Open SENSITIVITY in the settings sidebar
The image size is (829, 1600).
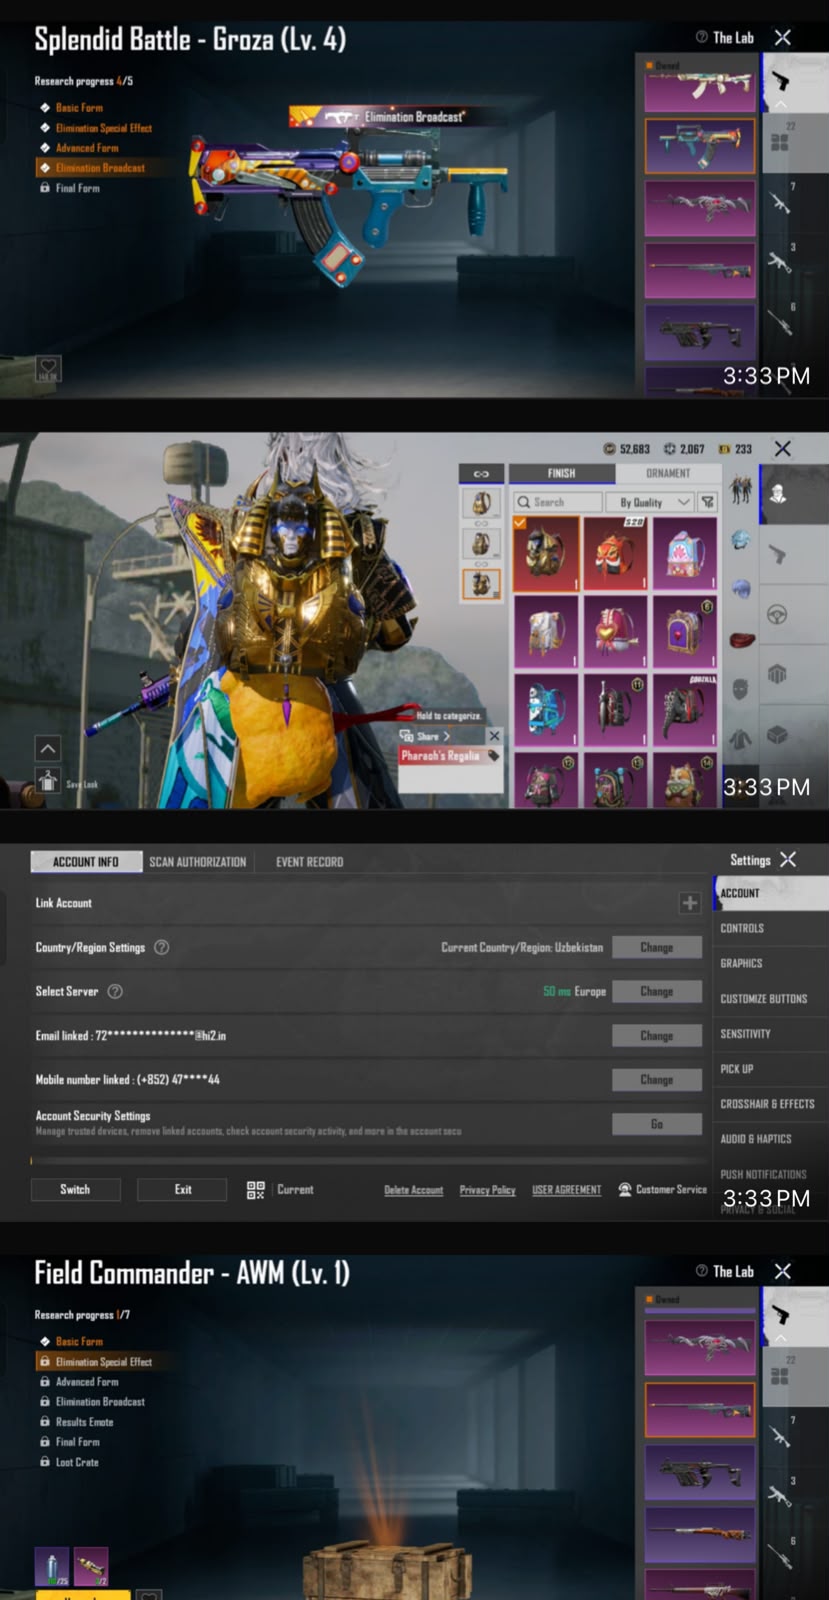[x=745, y=1033]
